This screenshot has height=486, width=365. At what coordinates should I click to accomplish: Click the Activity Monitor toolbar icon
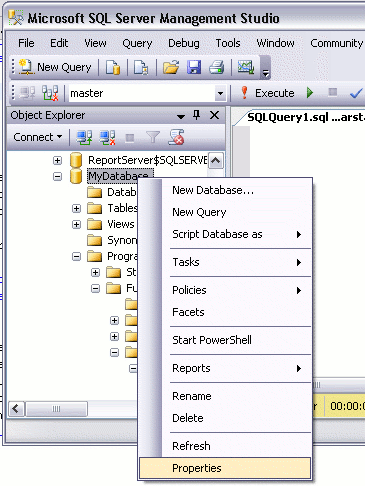coord(246,67)
